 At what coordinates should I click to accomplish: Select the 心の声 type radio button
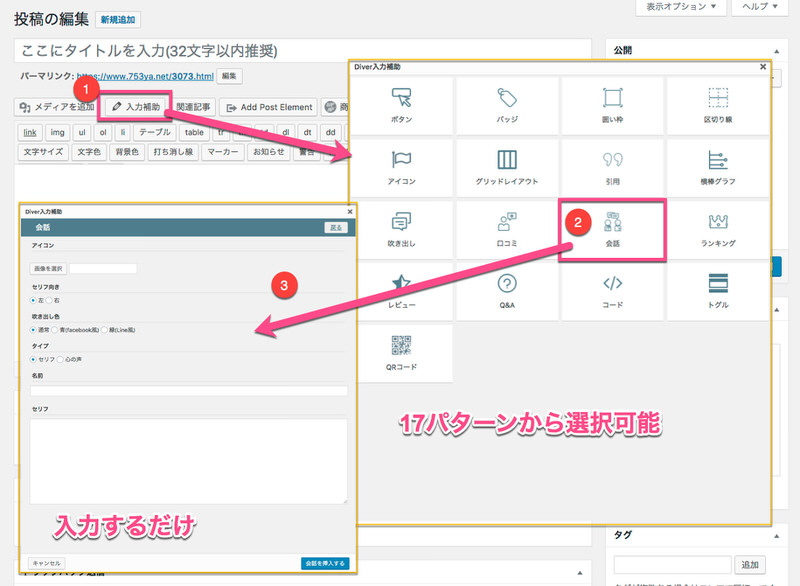(x=61, y=358)
